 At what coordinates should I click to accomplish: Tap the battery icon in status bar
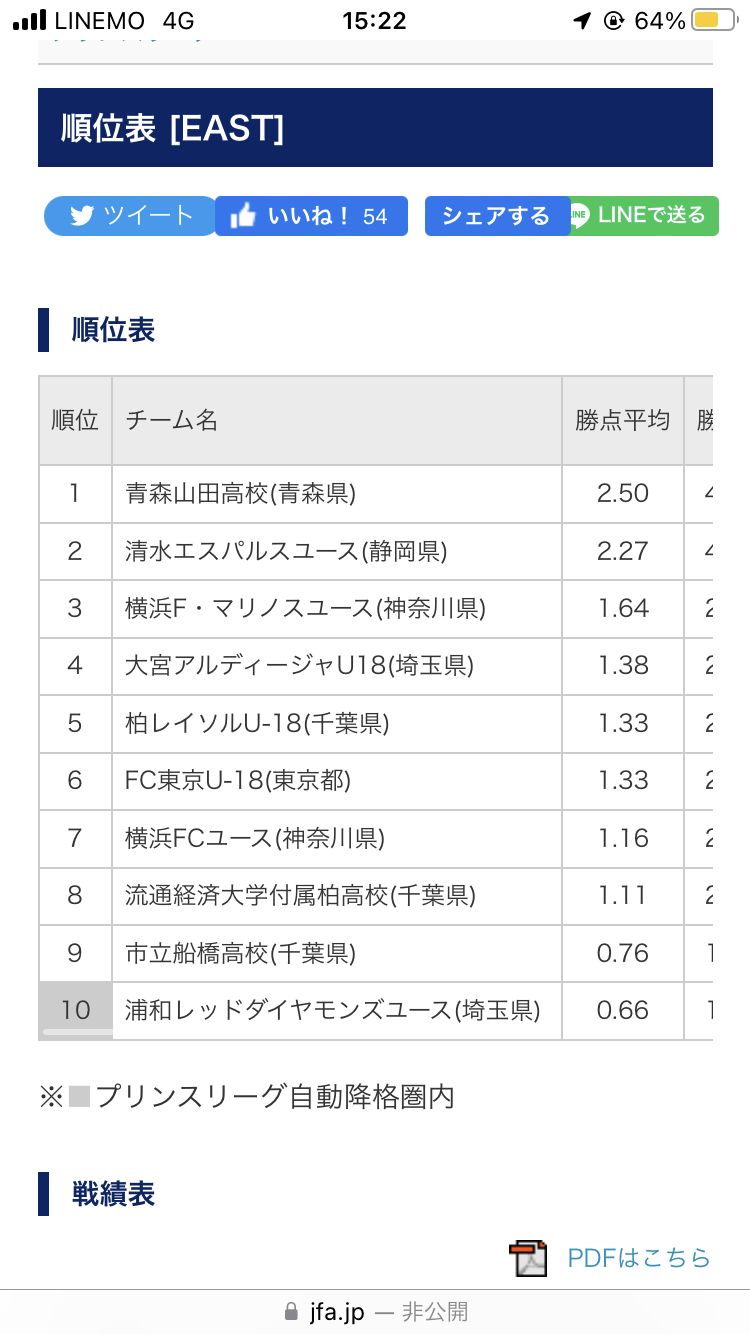[x=708, y=20]
